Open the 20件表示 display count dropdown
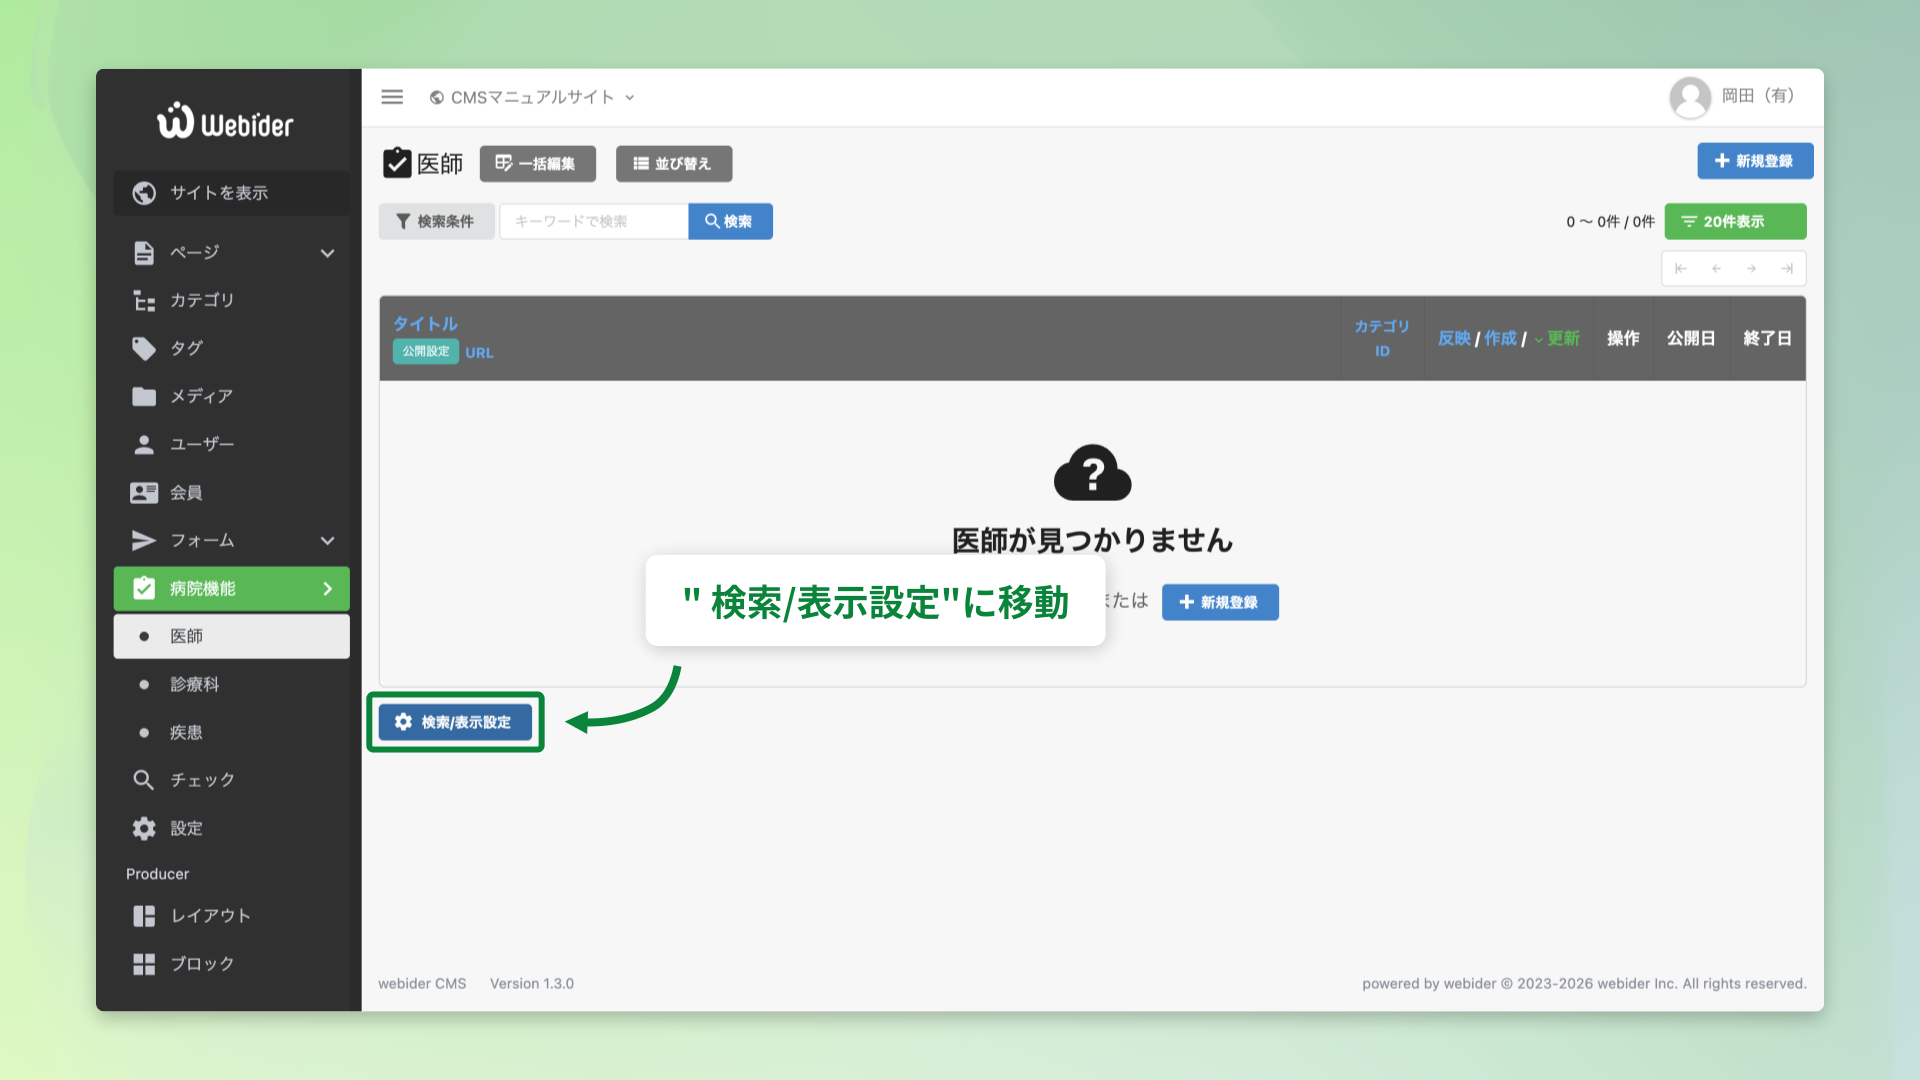 (1735, 221)
